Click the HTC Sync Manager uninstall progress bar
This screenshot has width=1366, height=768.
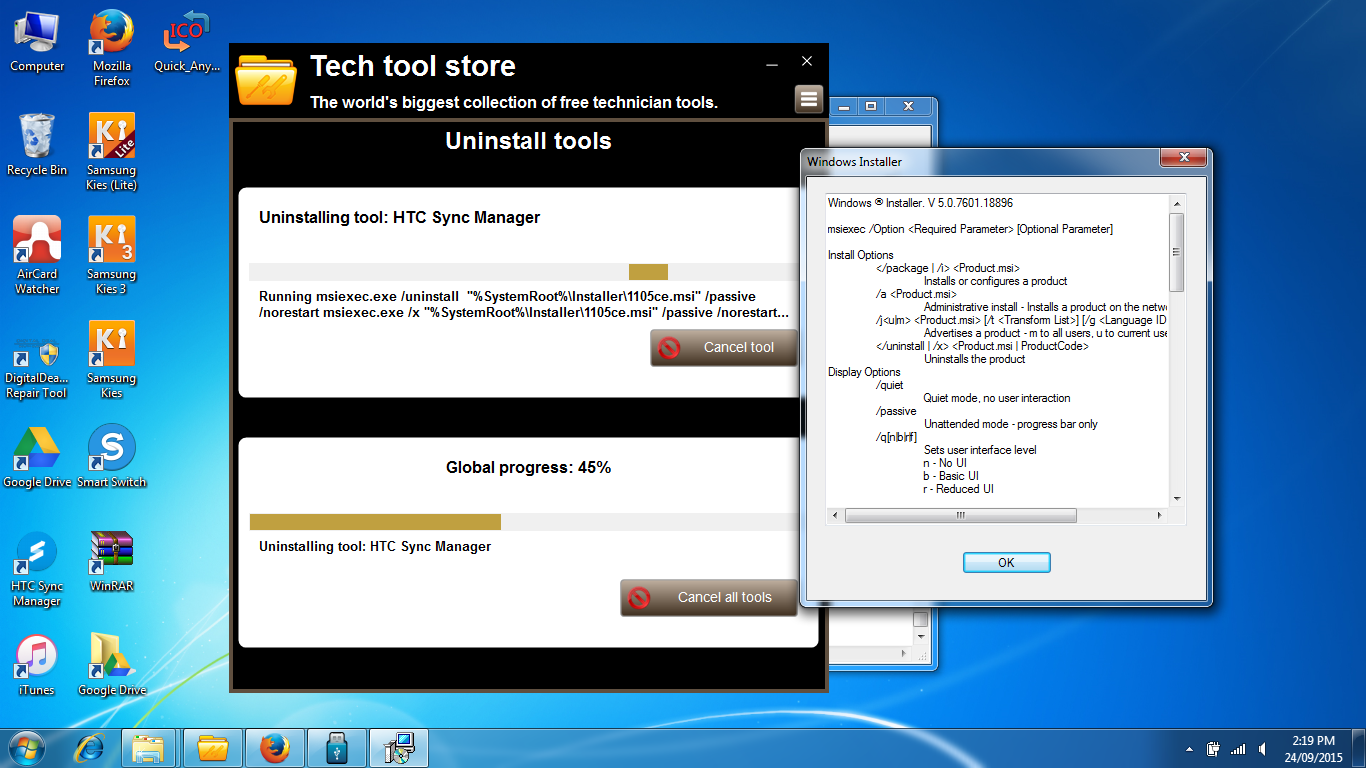523,272
